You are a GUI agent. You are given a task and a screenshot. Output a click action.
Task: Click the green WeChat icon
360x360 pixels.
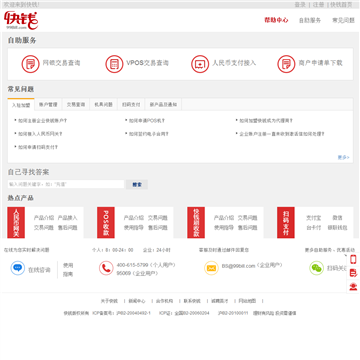[x=316, y=268]
